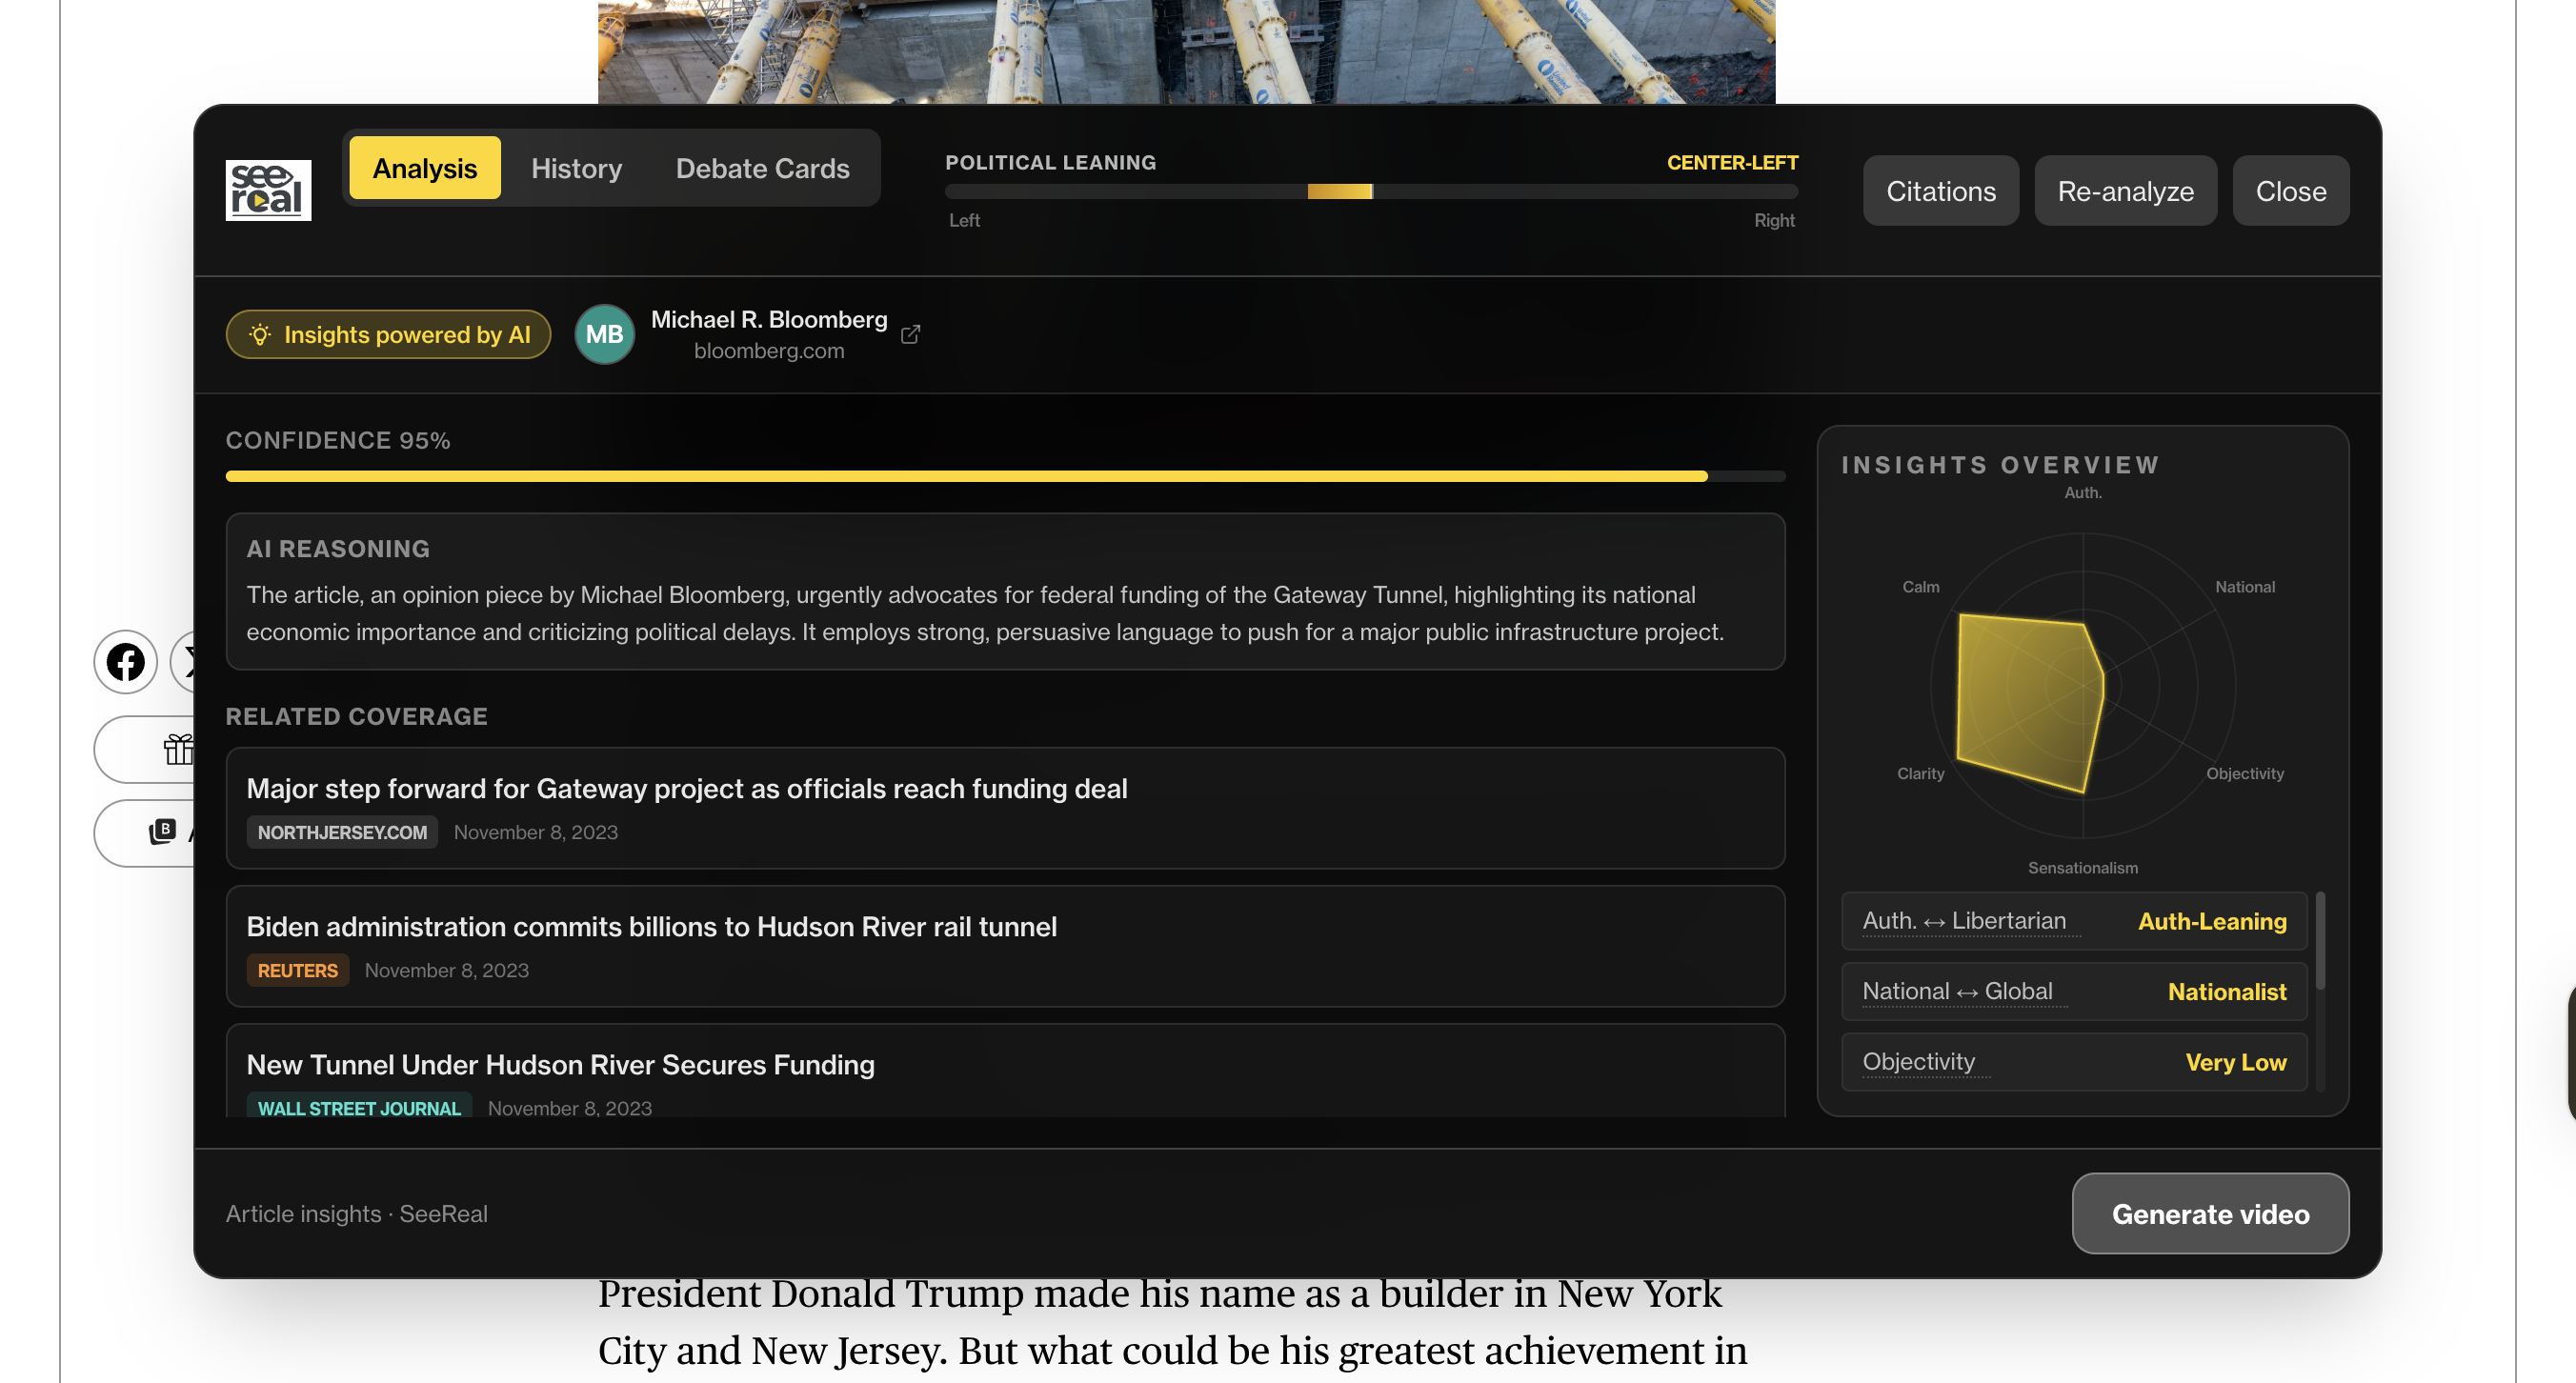This screenshot has height=1383, width=2576.
Task: Click the Auth. ↔ Libertarian insight row
Action: pos(2073,920)
